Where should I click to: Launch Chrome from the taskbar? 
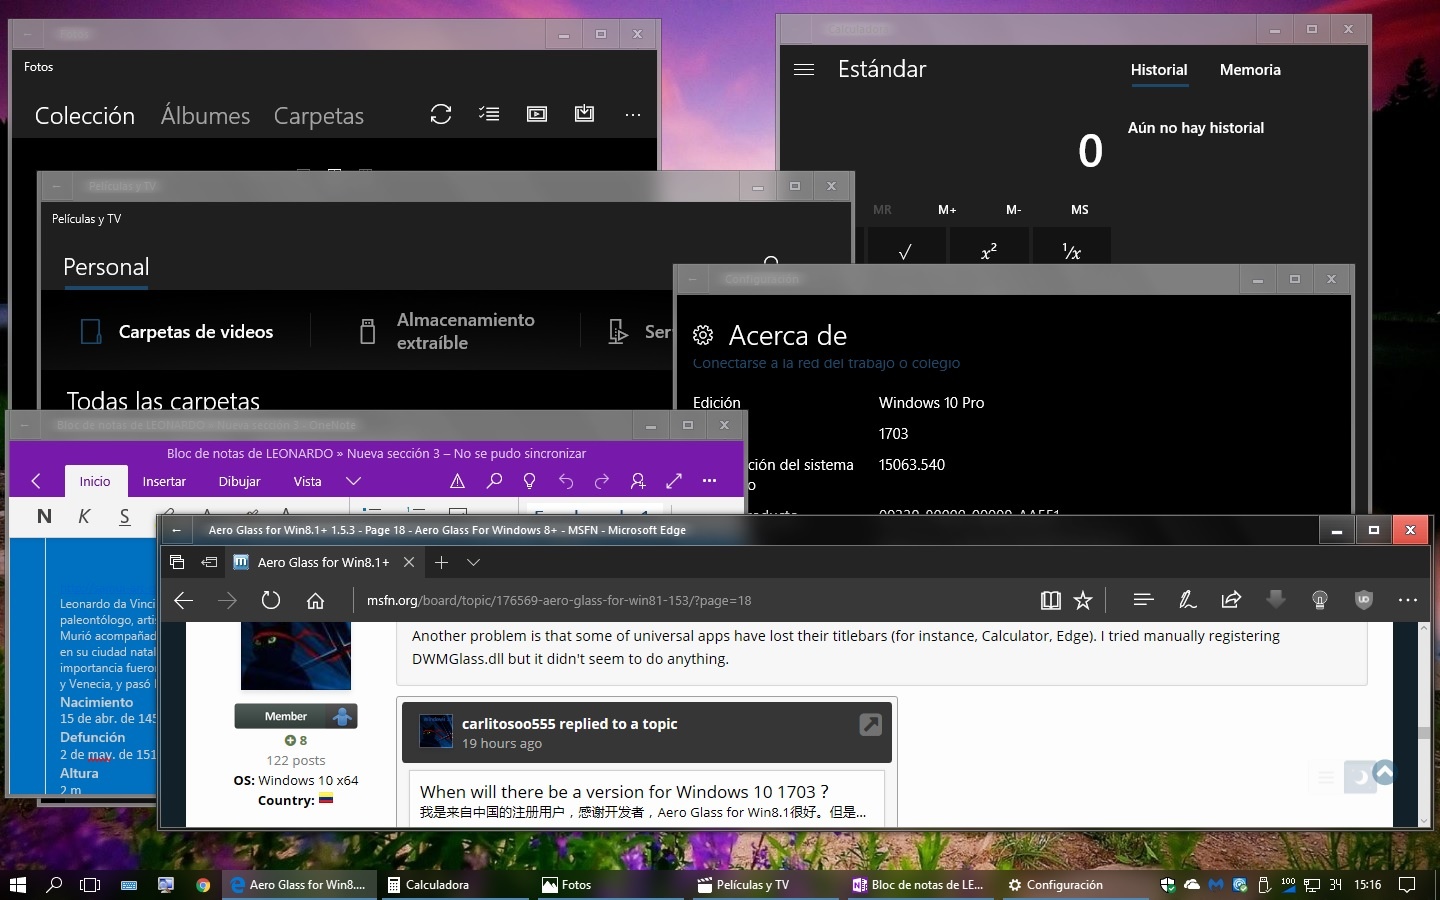coord(203,885)
